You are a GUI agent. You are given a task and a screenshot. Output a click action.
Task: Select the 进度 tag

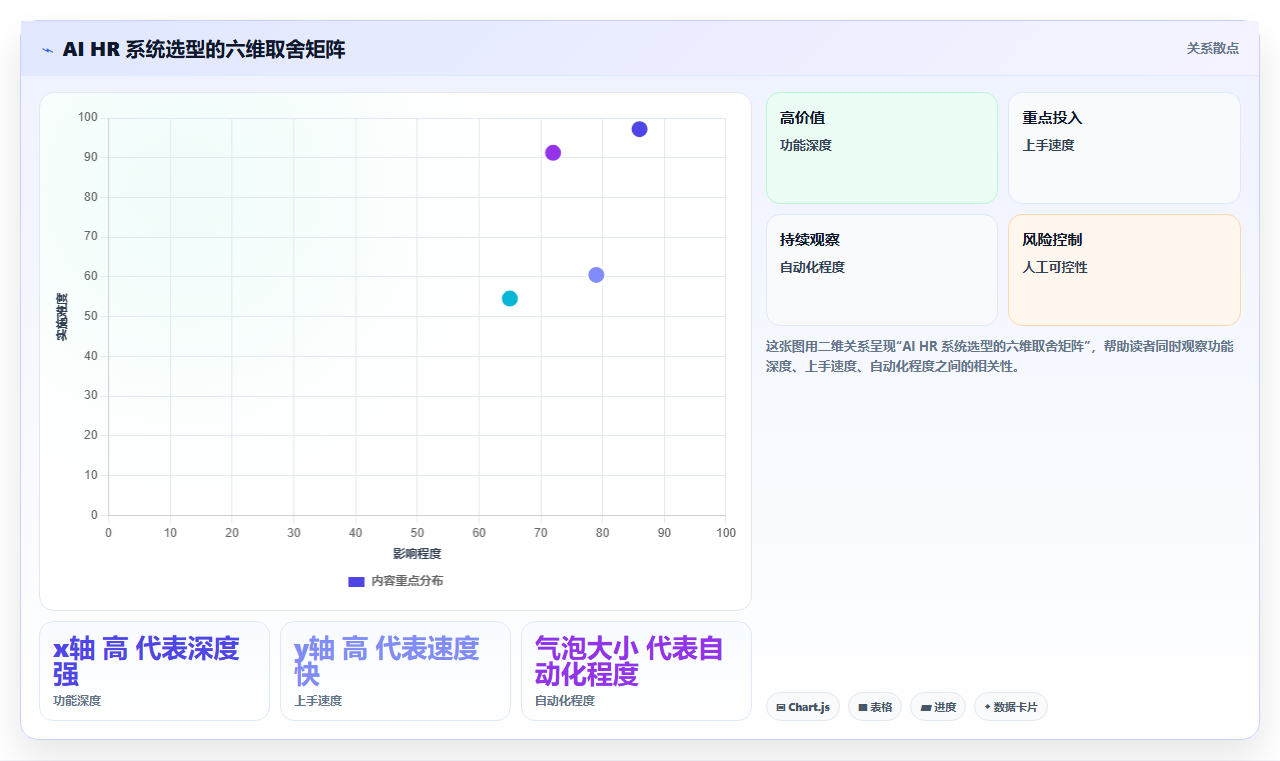[x=938, y=707]
